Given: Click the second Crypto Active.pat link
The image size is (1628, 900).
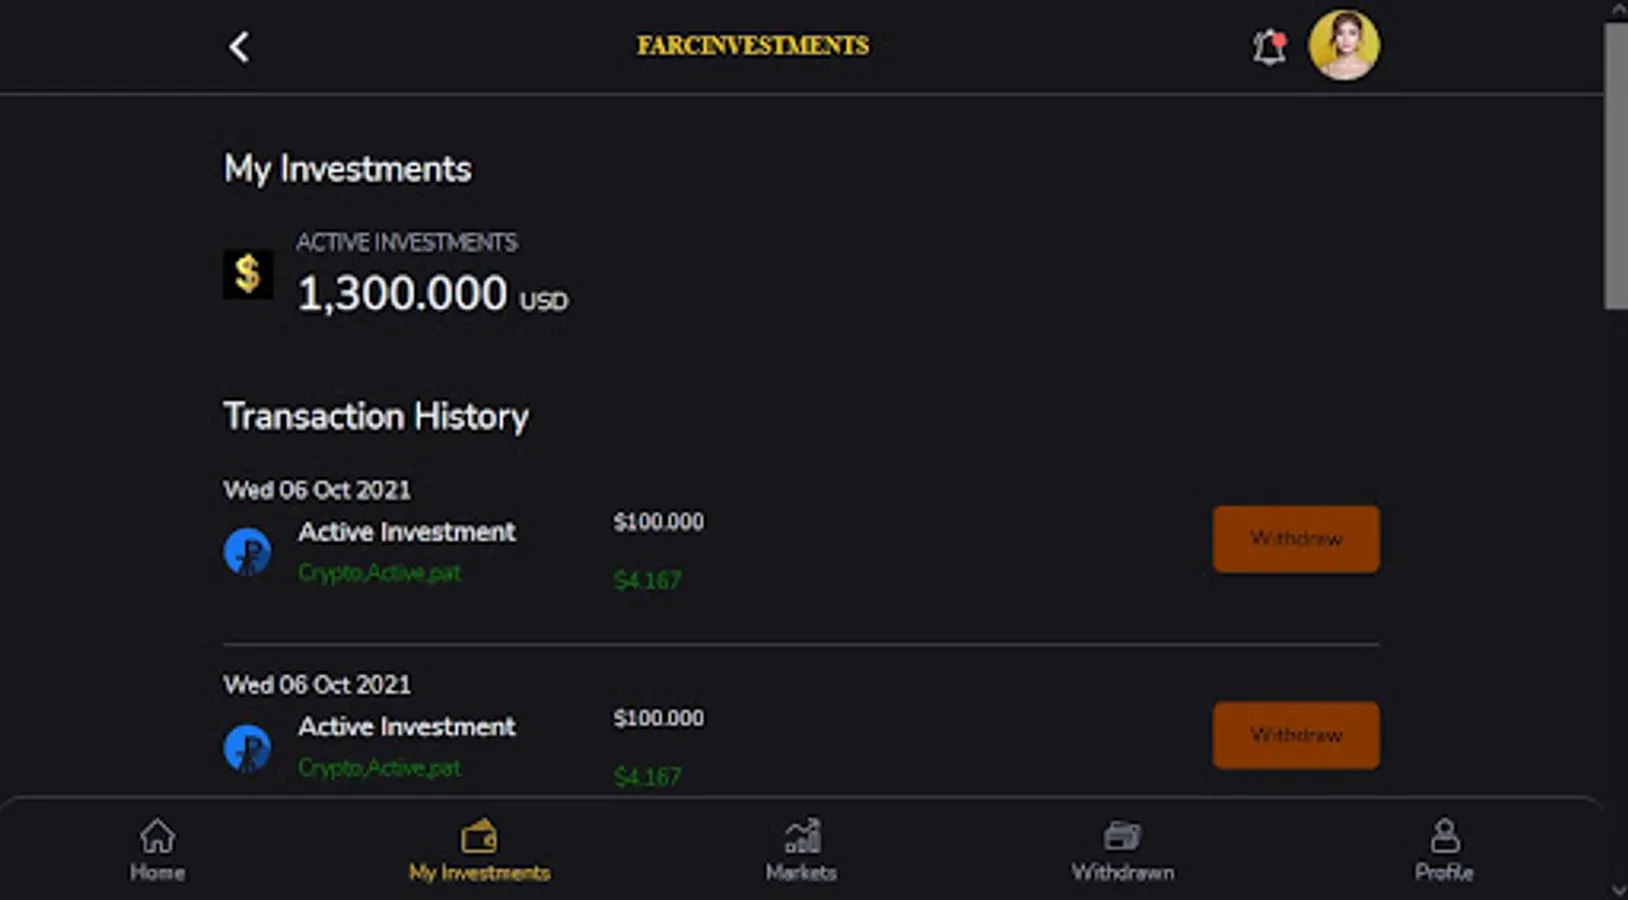Looking at the screenshot, I should 379,768.
